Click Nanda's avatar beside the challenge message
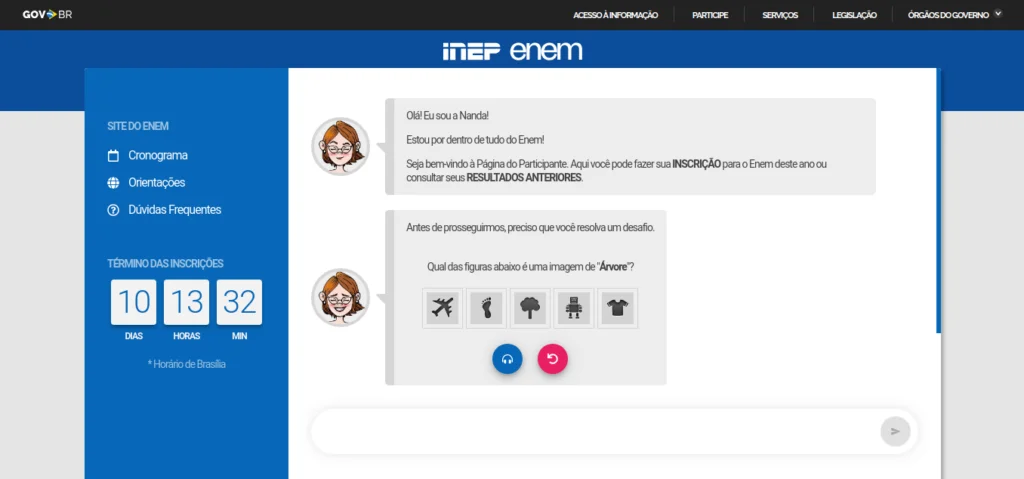Image resolution: width=1024 pixels, height=479 pixels. tap(340, 297)
